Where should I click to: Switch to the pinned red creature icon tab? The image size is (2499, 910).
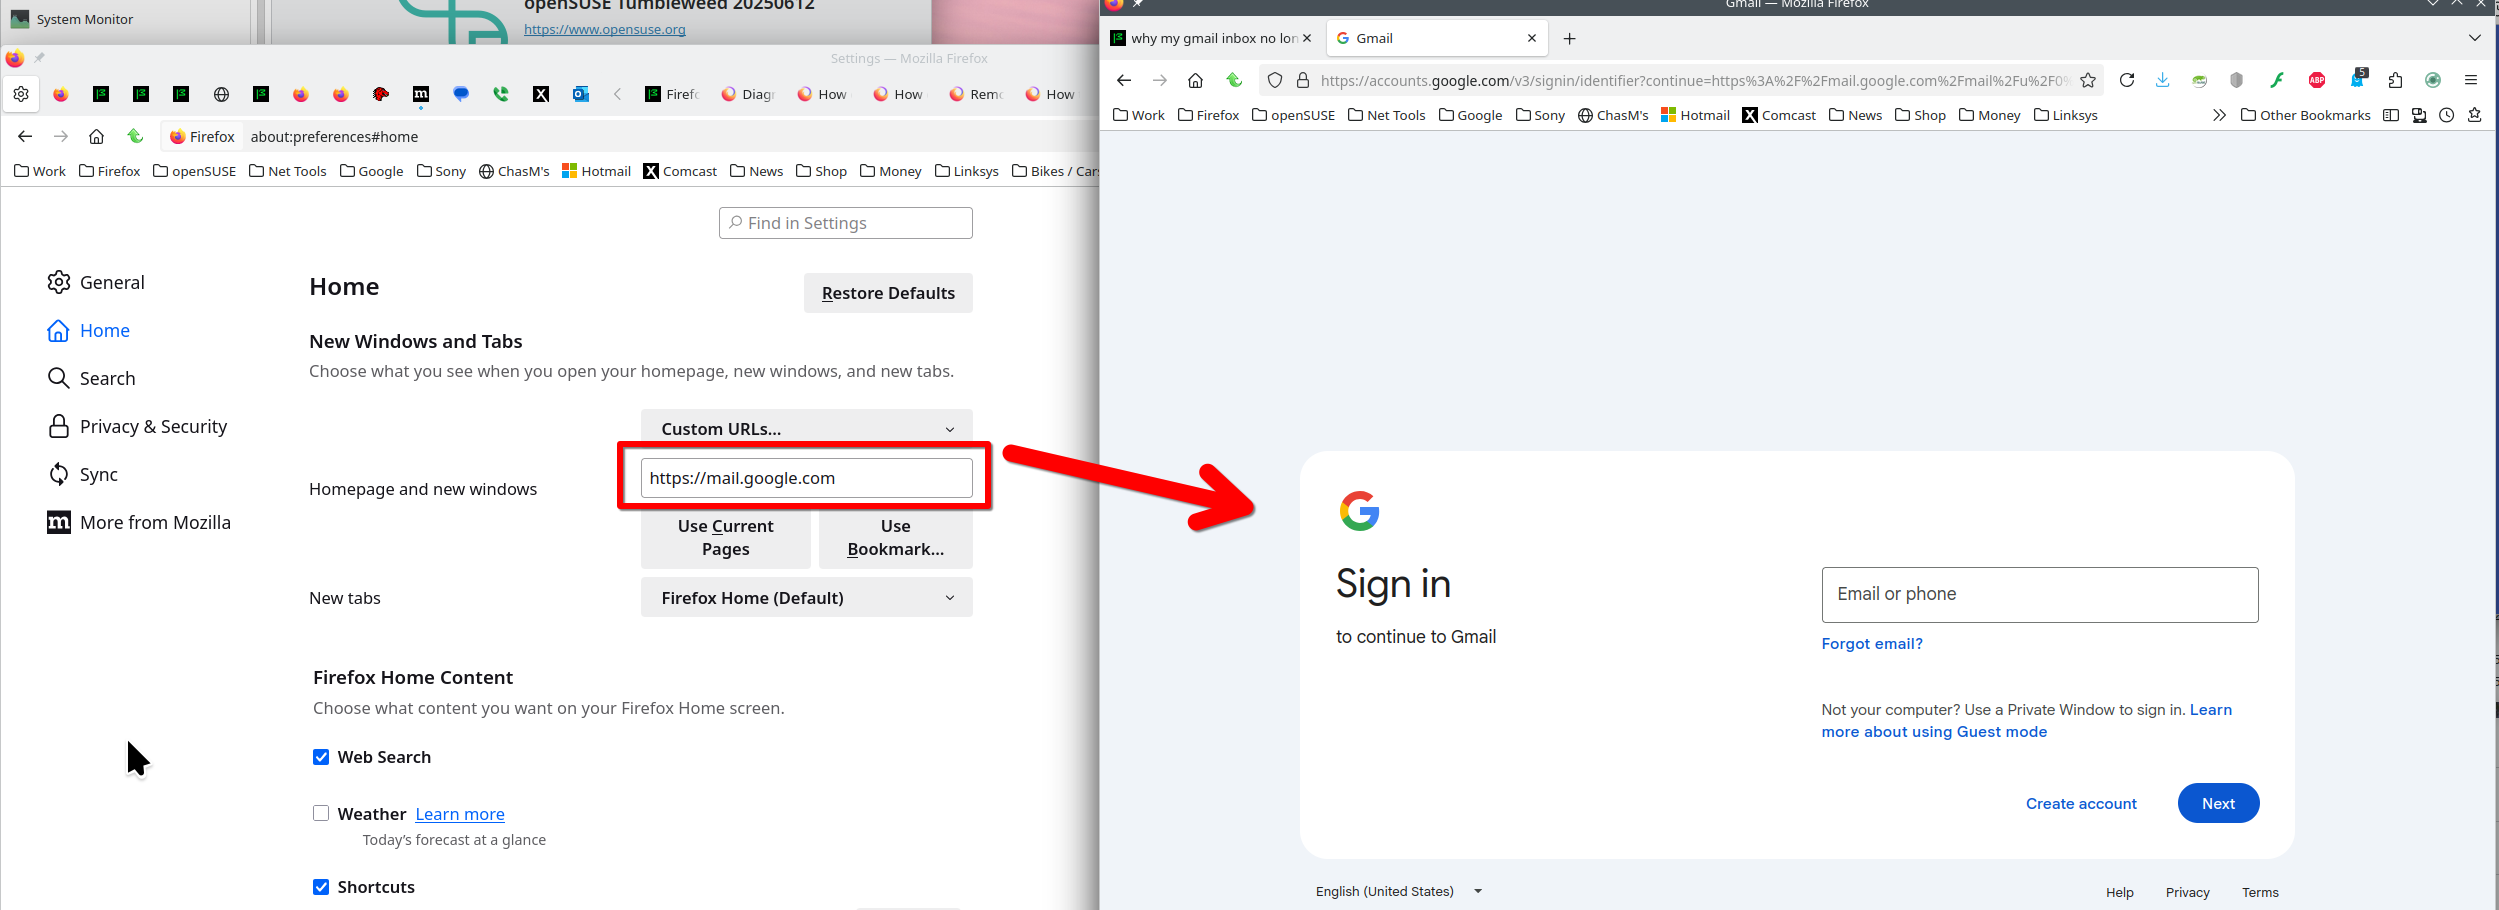pyautogui.click(x=381, y=94)
